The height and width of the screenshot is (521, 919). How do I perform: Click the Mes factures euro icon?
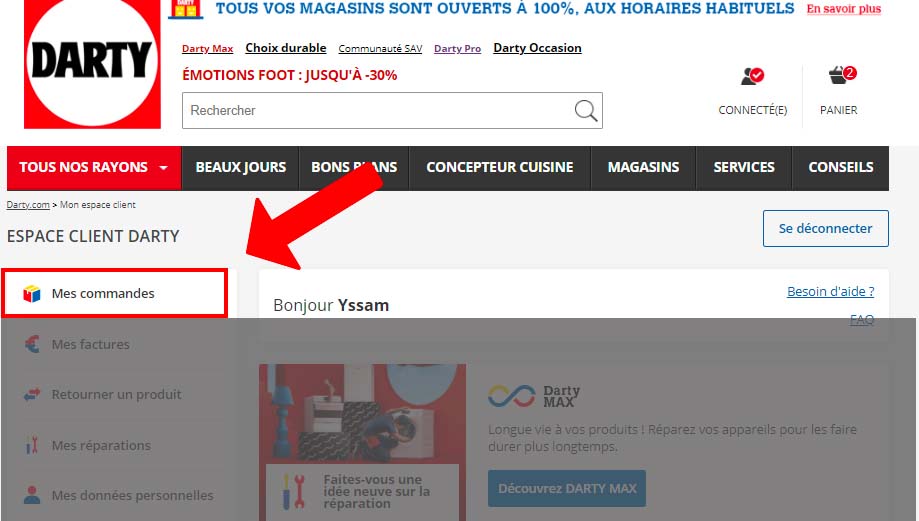coord(32,344)
